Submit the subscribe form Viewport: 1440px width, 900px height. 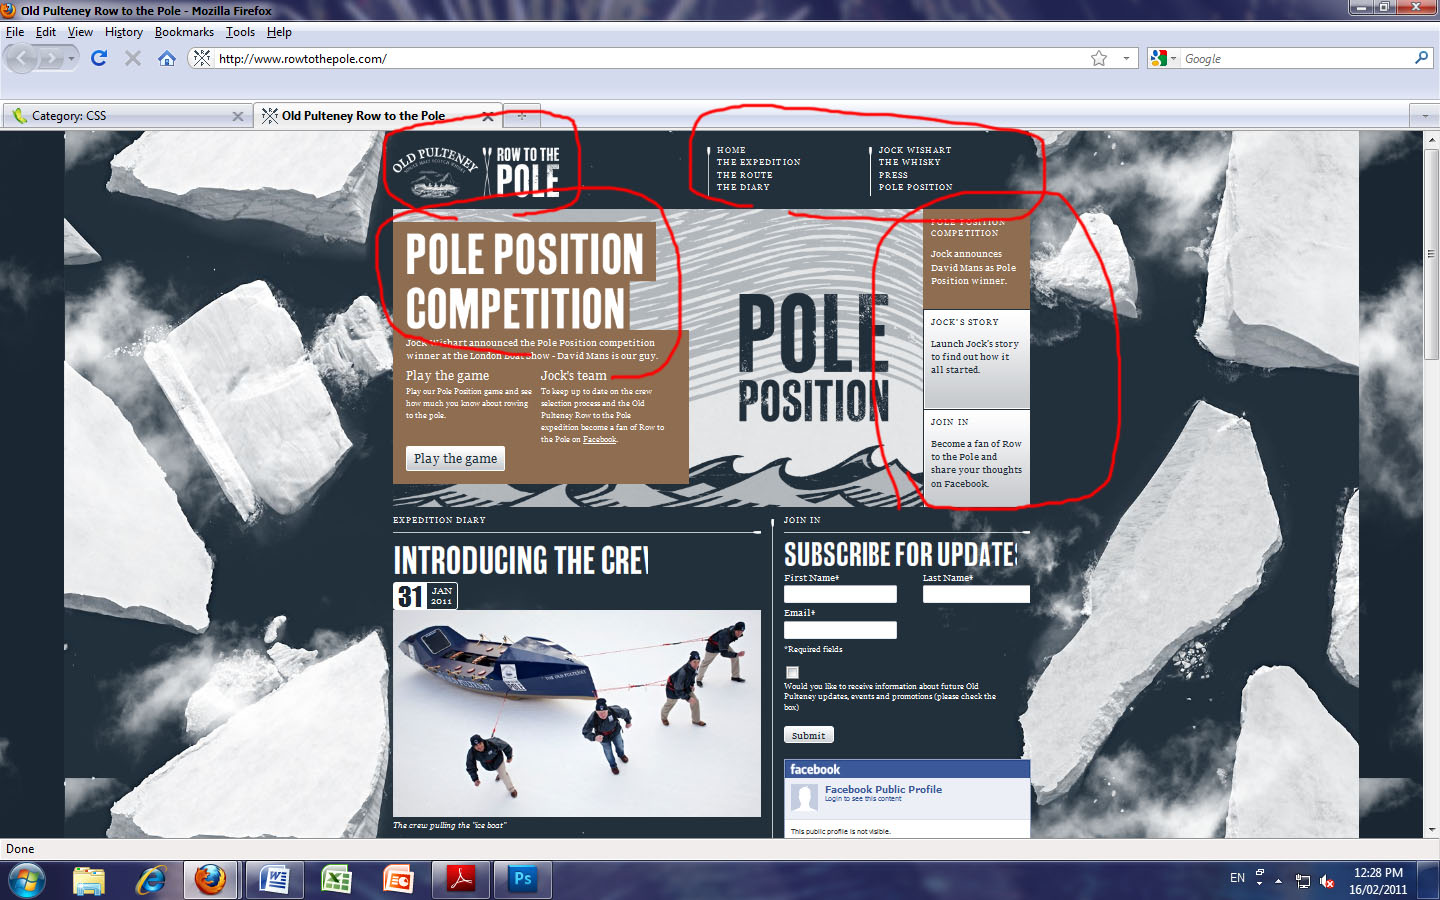(808, 735)
